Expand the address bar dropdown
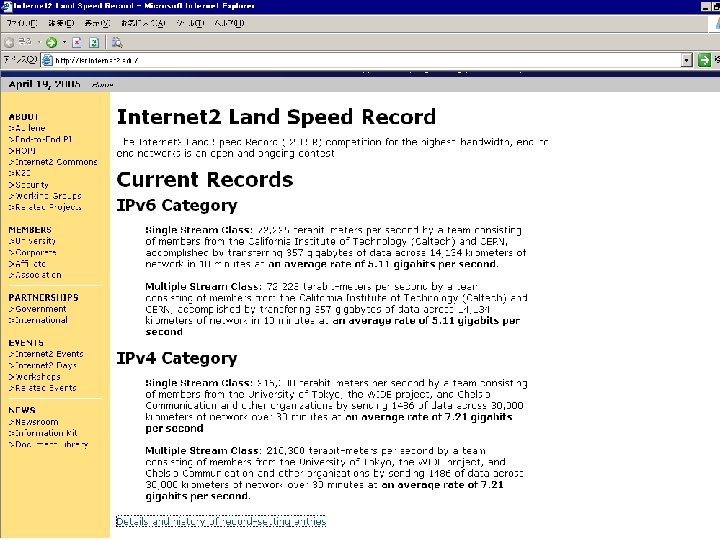720x540 pixels. click(686, 60)
